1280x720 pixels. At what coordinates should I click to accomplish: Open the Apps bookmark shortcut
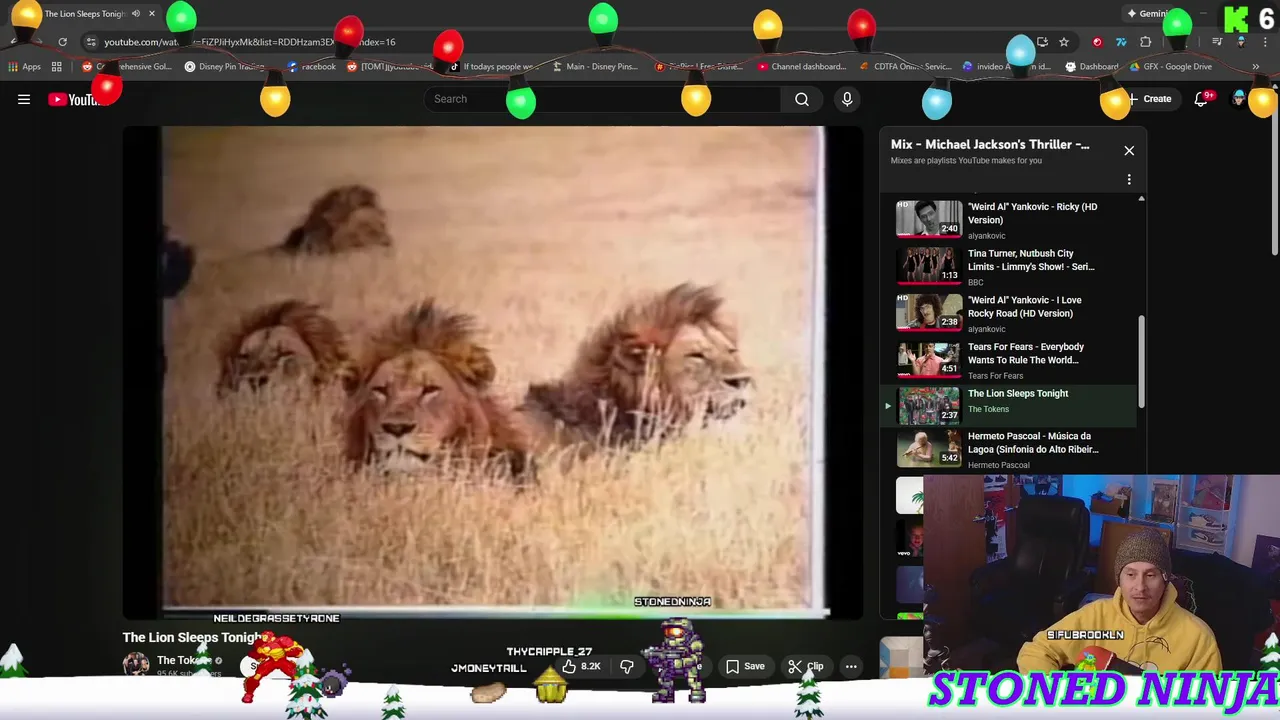(24, 67)
